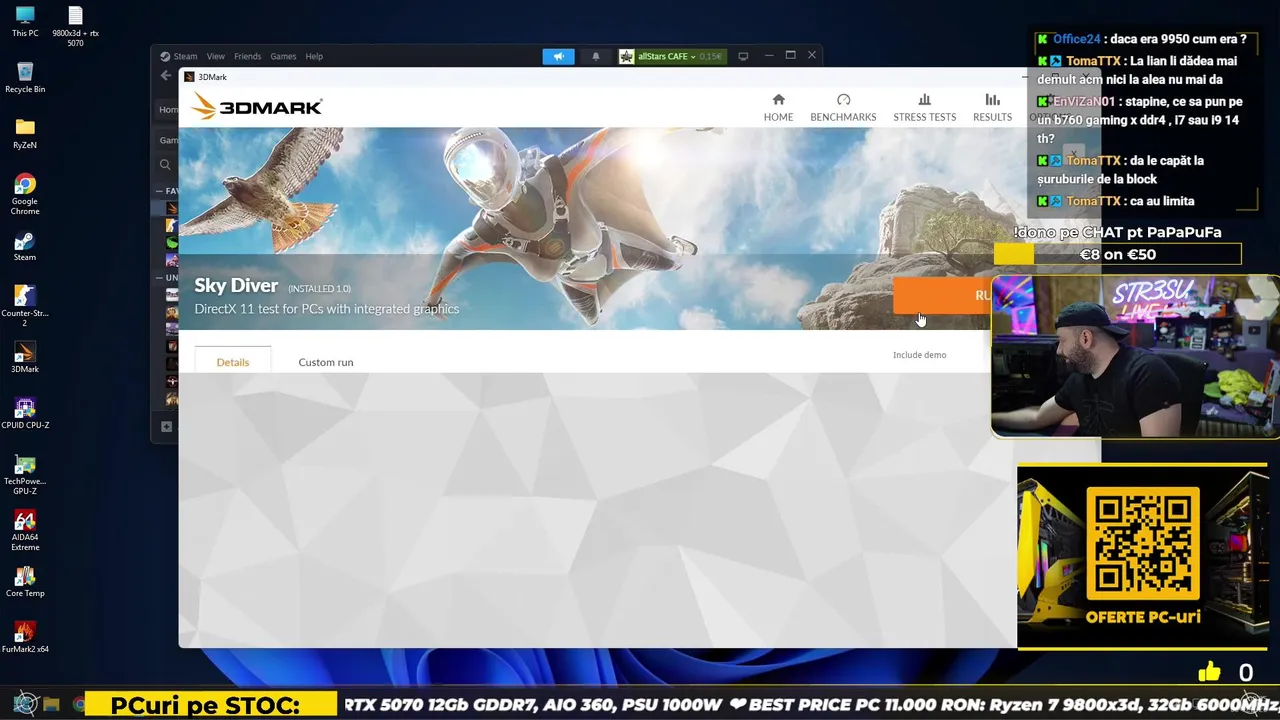Open the Friends menu in Steam
This screenshot has height=720, width=1280.
pos(247,56)
